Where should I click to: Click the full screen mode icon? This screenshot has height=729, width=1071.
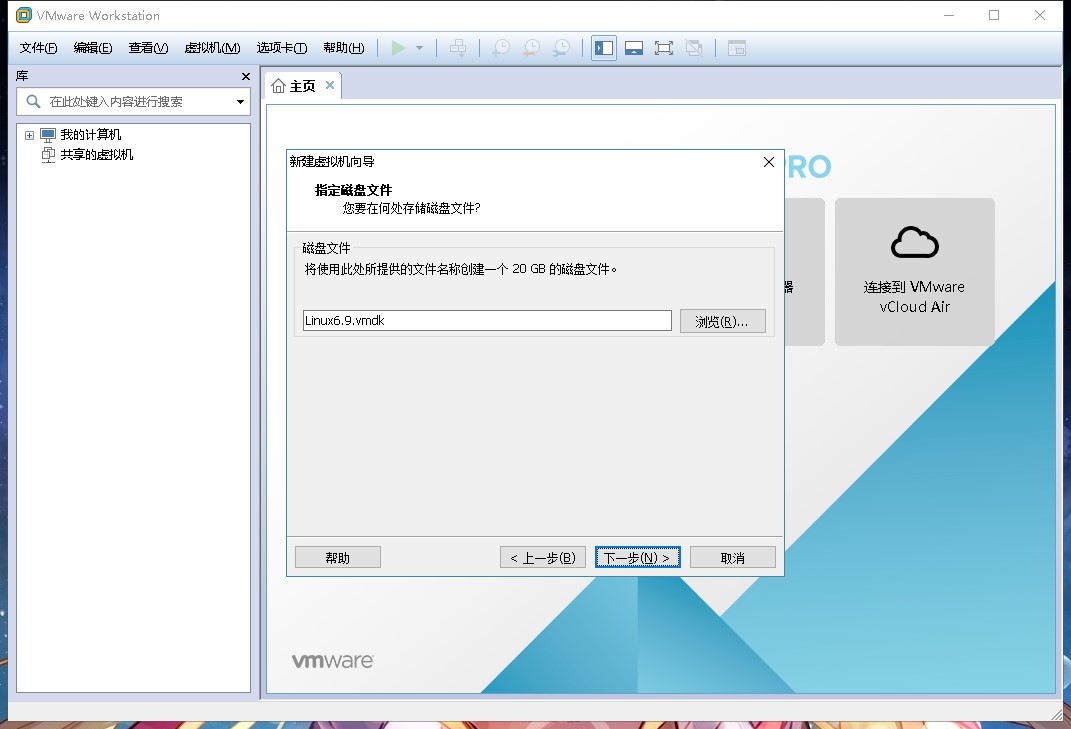pos(664,48)
